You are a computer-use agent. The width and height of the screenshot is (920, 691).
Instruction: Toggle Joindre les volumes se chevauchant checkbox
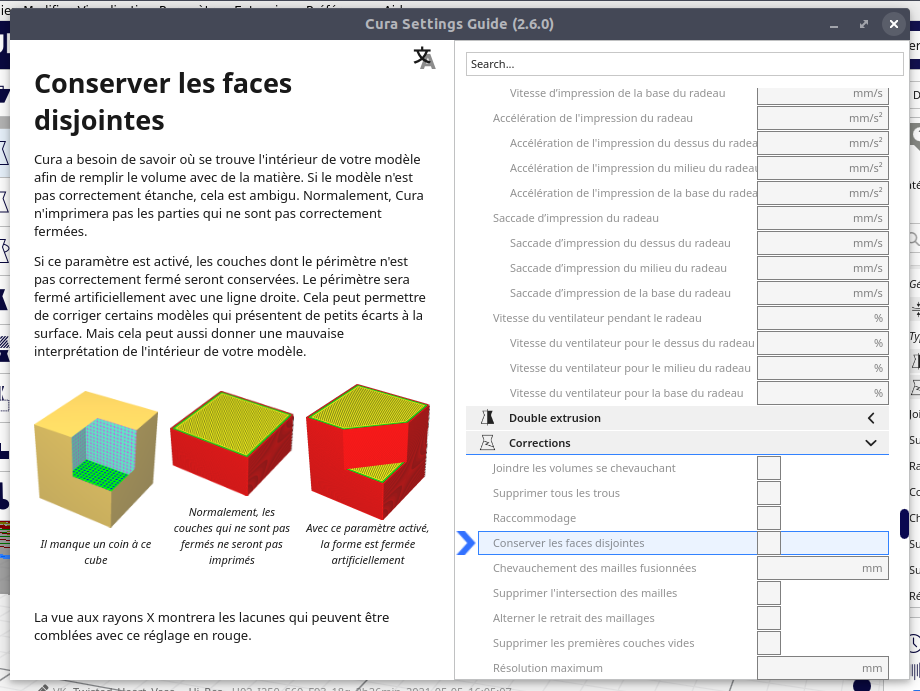point(769,468)
